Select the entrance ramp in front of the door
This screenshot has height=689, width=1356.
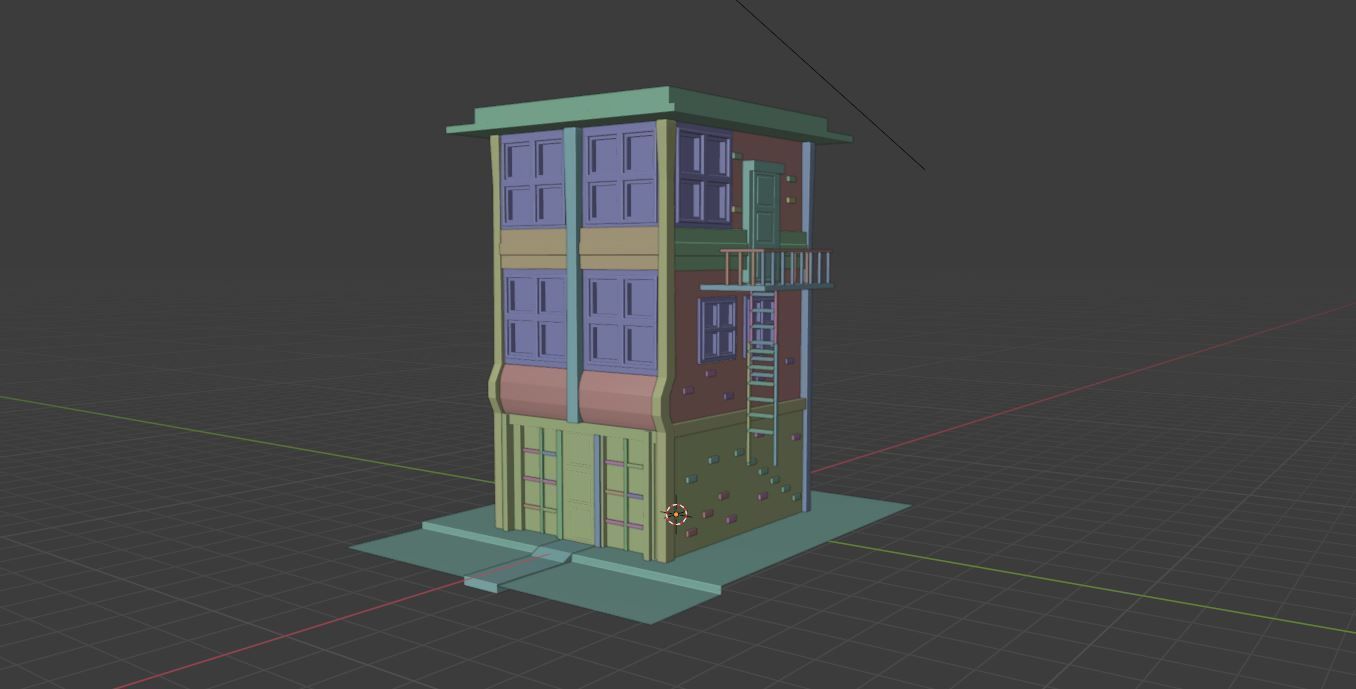pos(517,568)
